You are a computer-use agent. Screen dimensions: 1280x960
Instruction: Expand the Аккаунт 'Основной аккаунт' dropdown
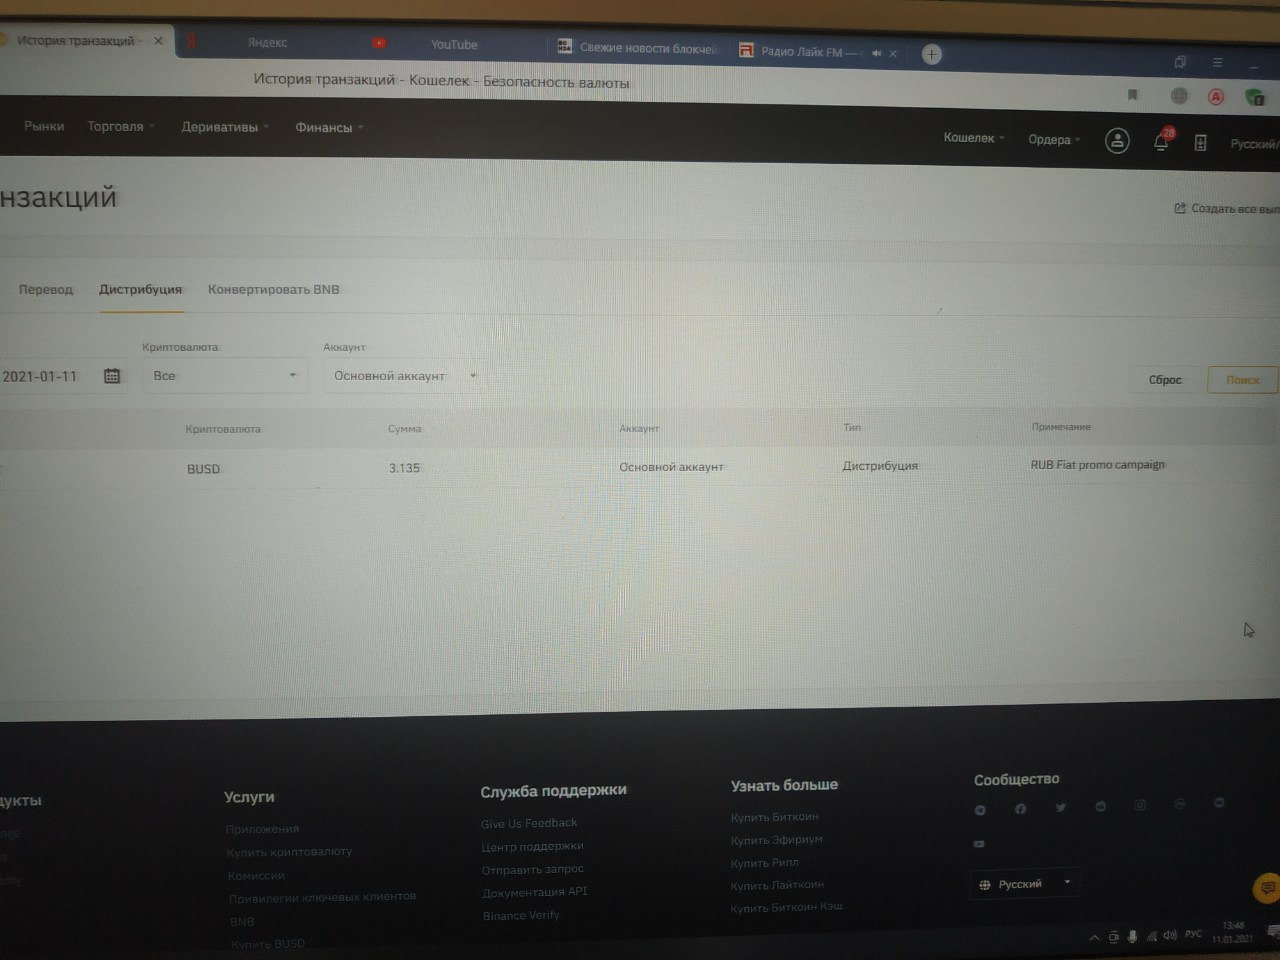click(x=404, y=376)
